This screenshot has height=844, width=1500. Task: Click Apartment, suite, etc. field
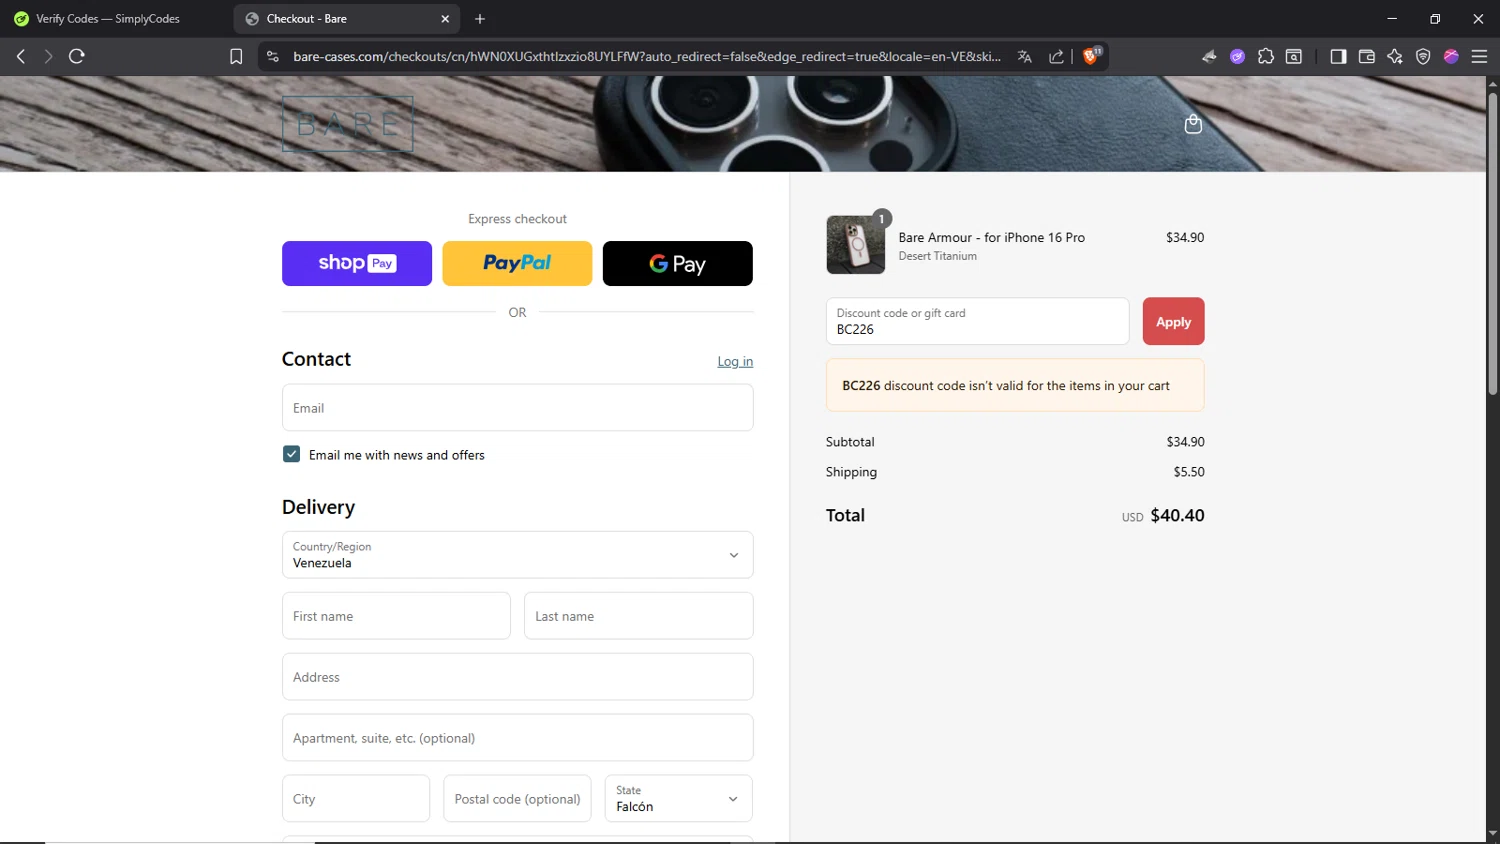[x=517, y=738]
